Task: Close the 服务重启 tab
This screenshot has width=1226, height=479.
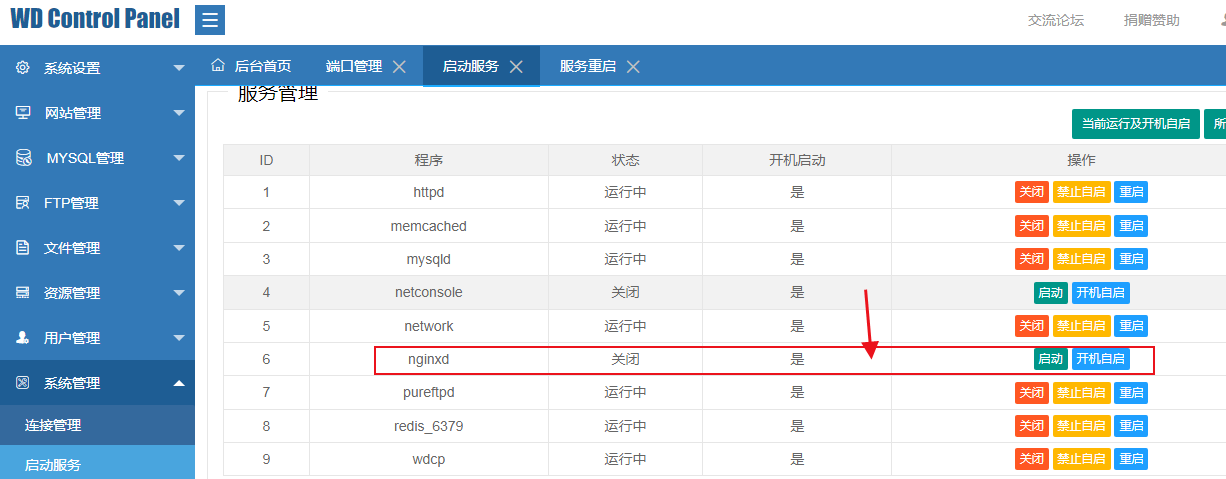Action: (x=633, y=67)
